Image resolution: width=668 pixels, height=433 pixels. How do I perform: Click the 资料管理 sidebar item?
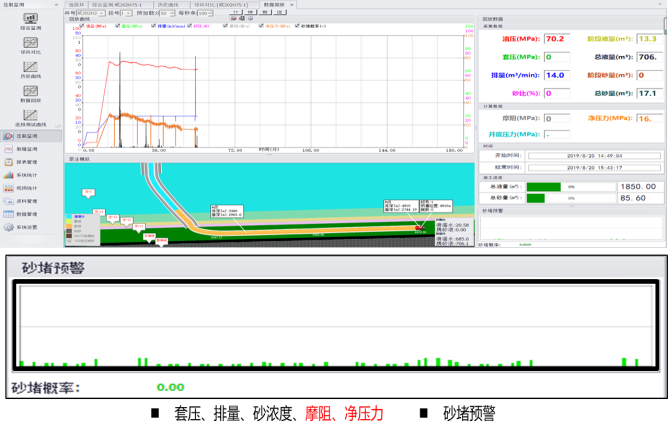[28, 200]
